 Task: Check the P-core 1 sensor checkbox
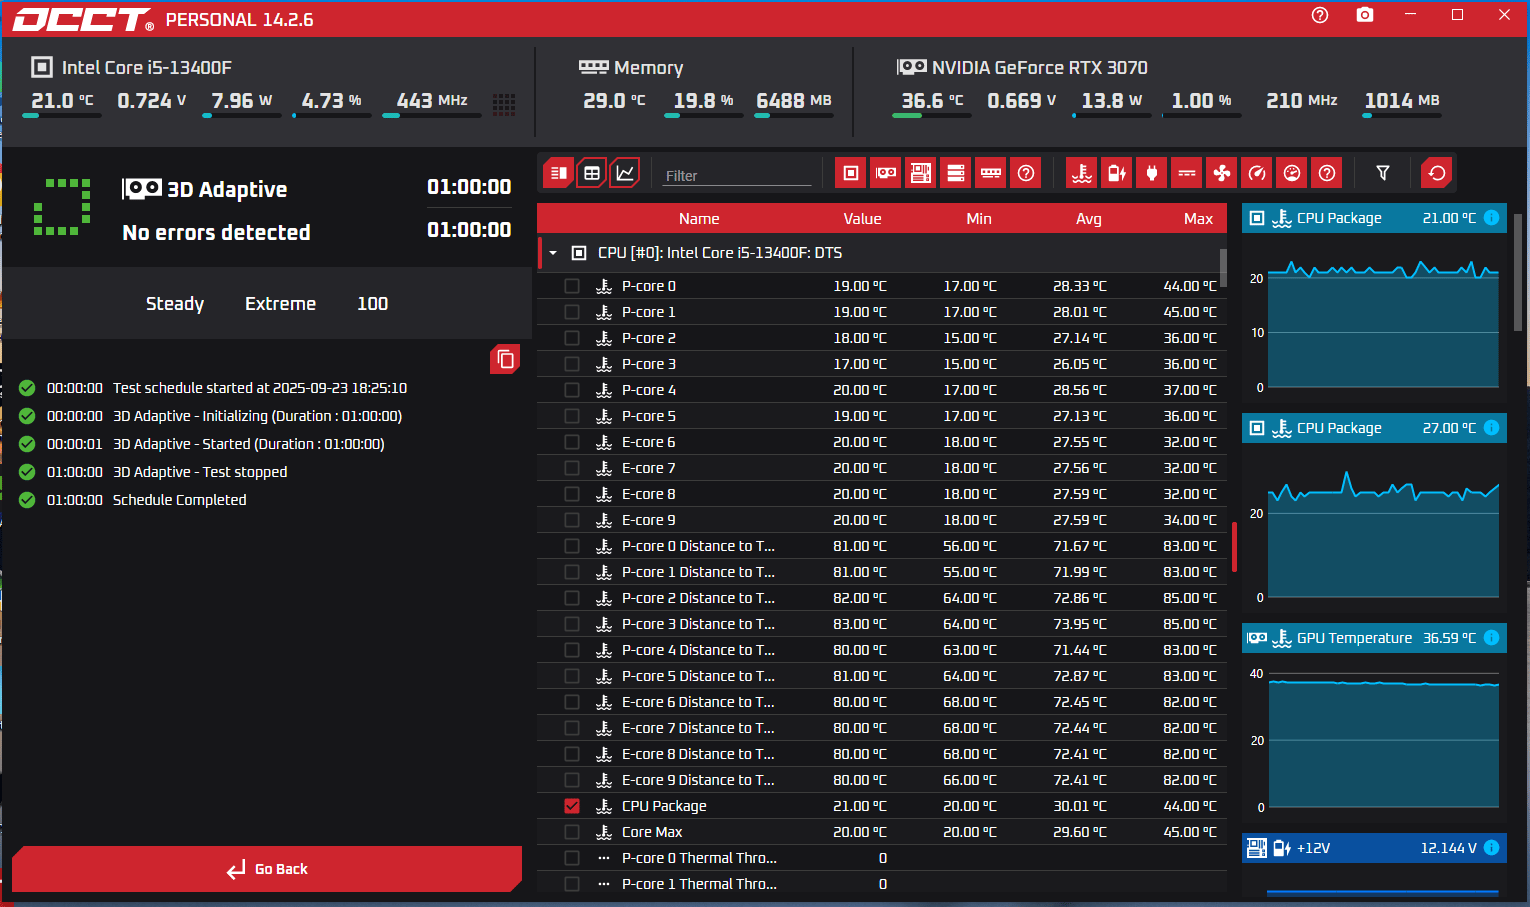pyautogui.click(x=572, y=312)
